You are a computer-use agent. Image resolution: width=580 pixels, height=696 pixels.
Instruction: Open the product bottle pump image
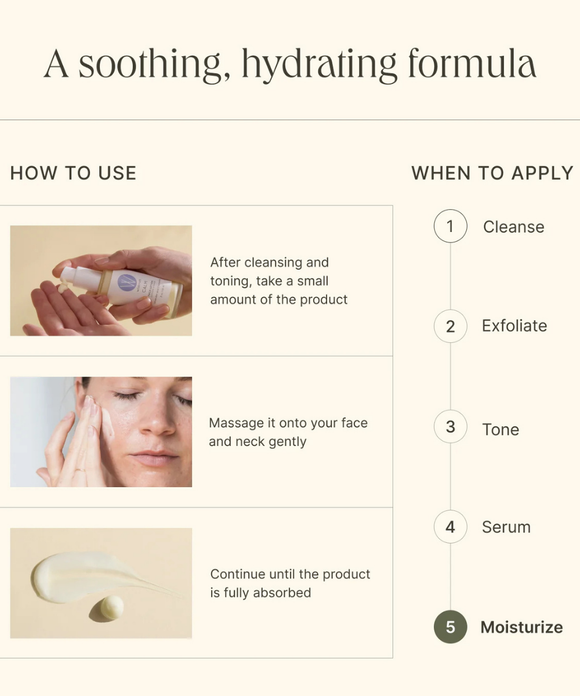point(101,281)
